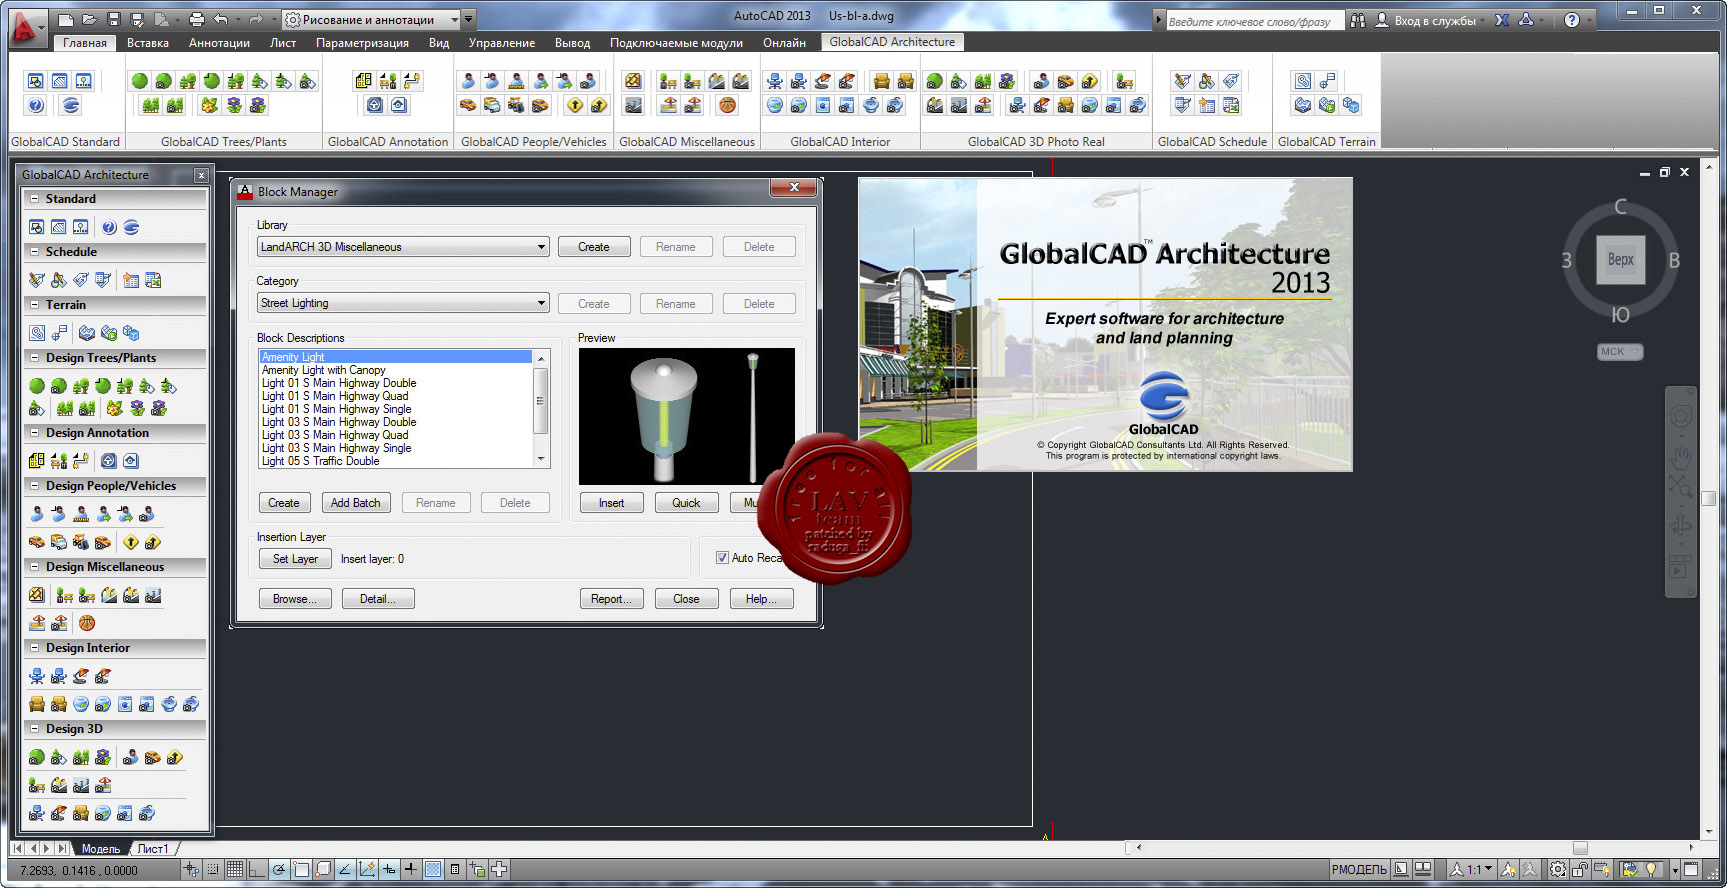Click the yellow up-arrow sign icon in People/Vehicles ribbon
This screenshot has height=888, width=1727.
[x=575, y=105]
